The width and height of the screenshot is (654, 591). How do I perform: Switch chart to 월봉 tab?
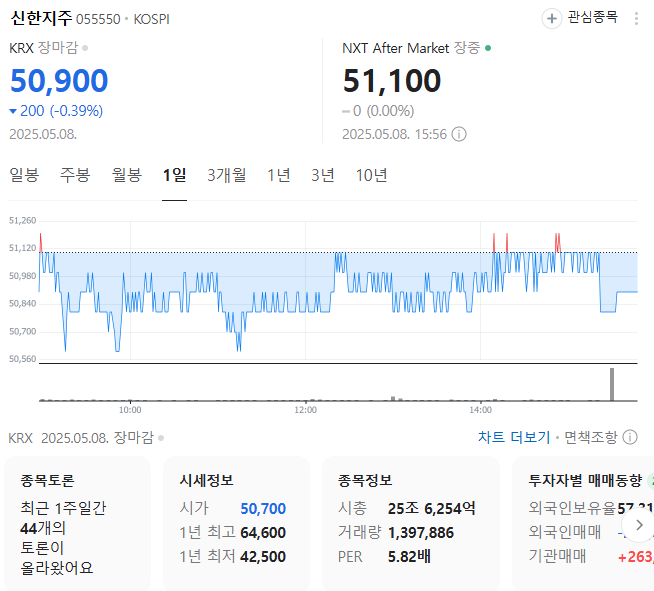click(x=127, y=175)
